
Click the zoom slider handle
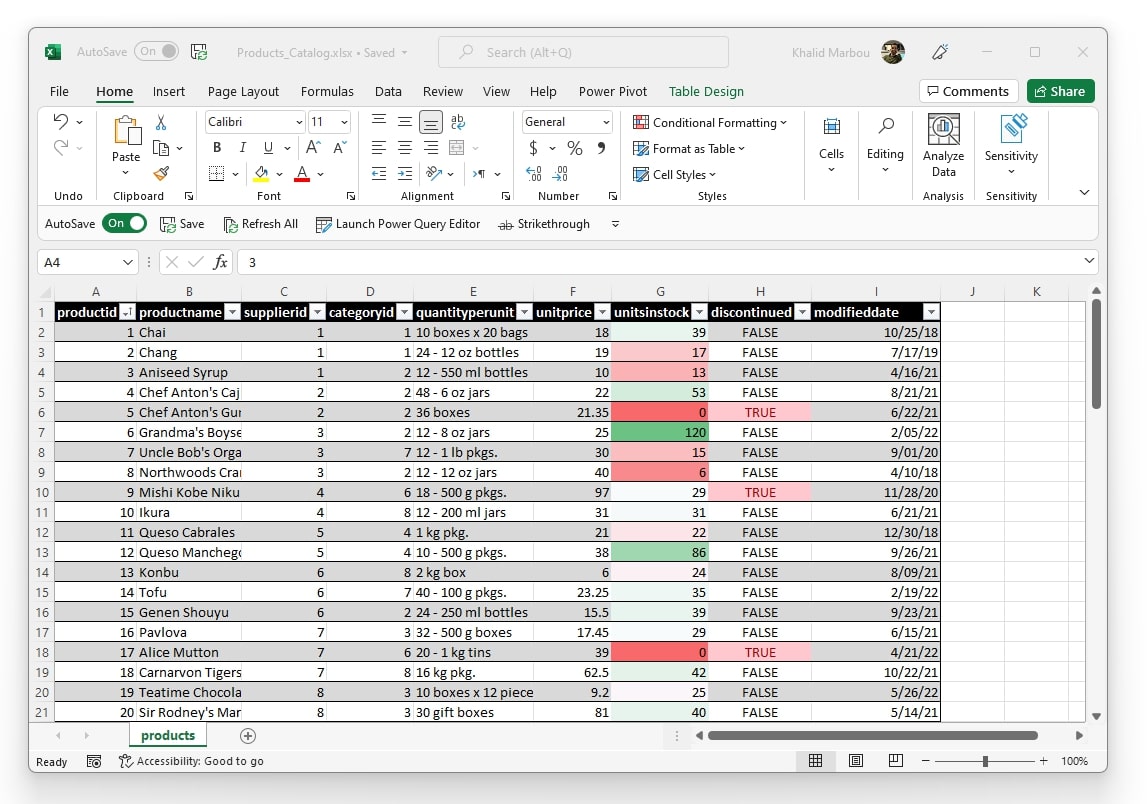pyautogui.click(x=985, y=761)
